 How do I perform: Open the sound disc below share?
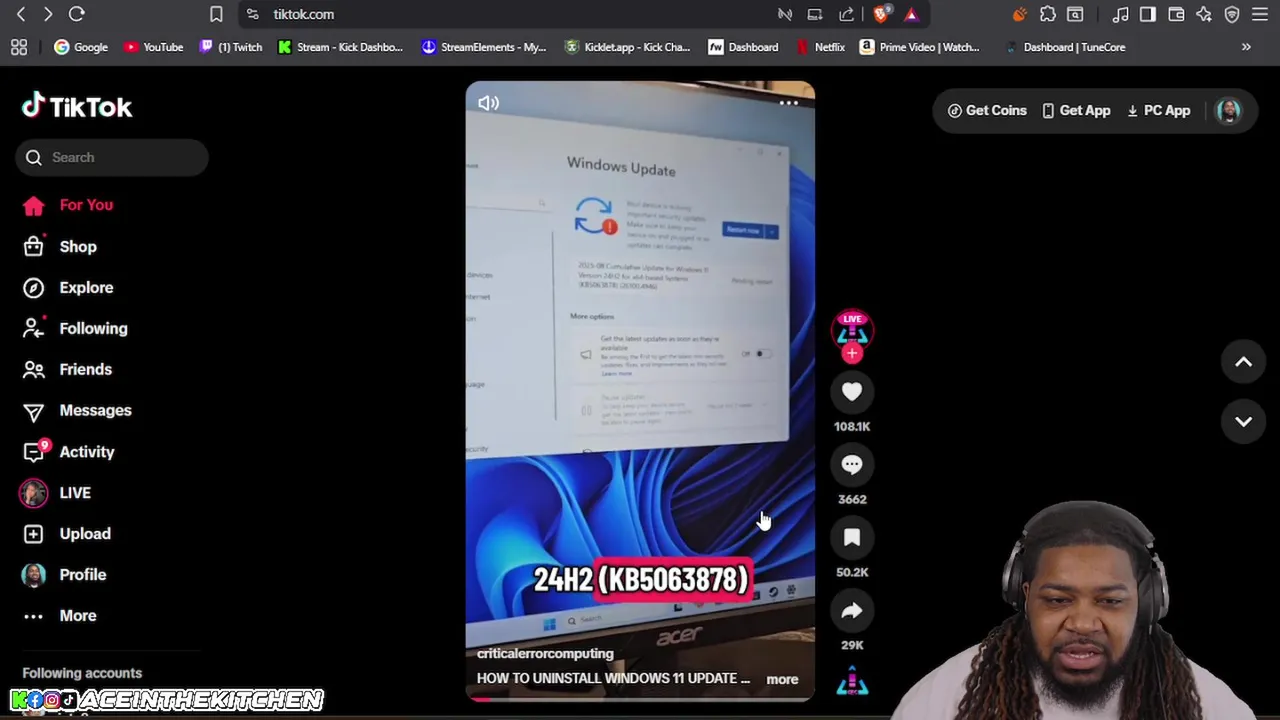pos(852,682)
